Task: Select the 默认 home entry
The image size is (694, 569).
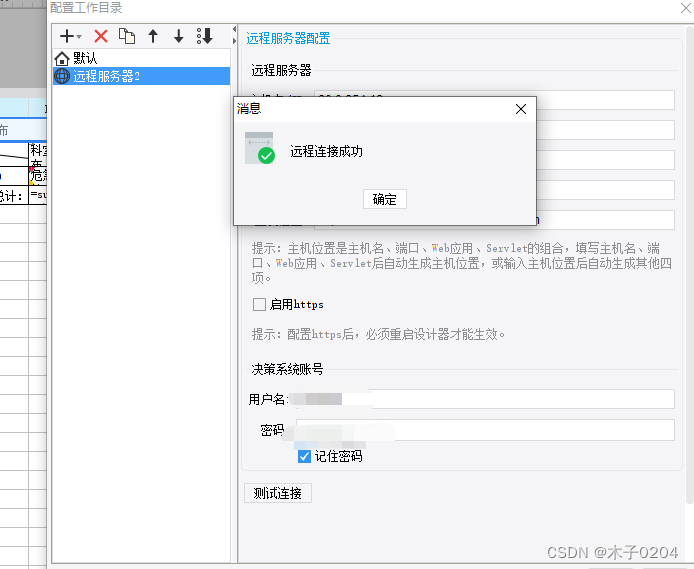Action: click(141, 58)
